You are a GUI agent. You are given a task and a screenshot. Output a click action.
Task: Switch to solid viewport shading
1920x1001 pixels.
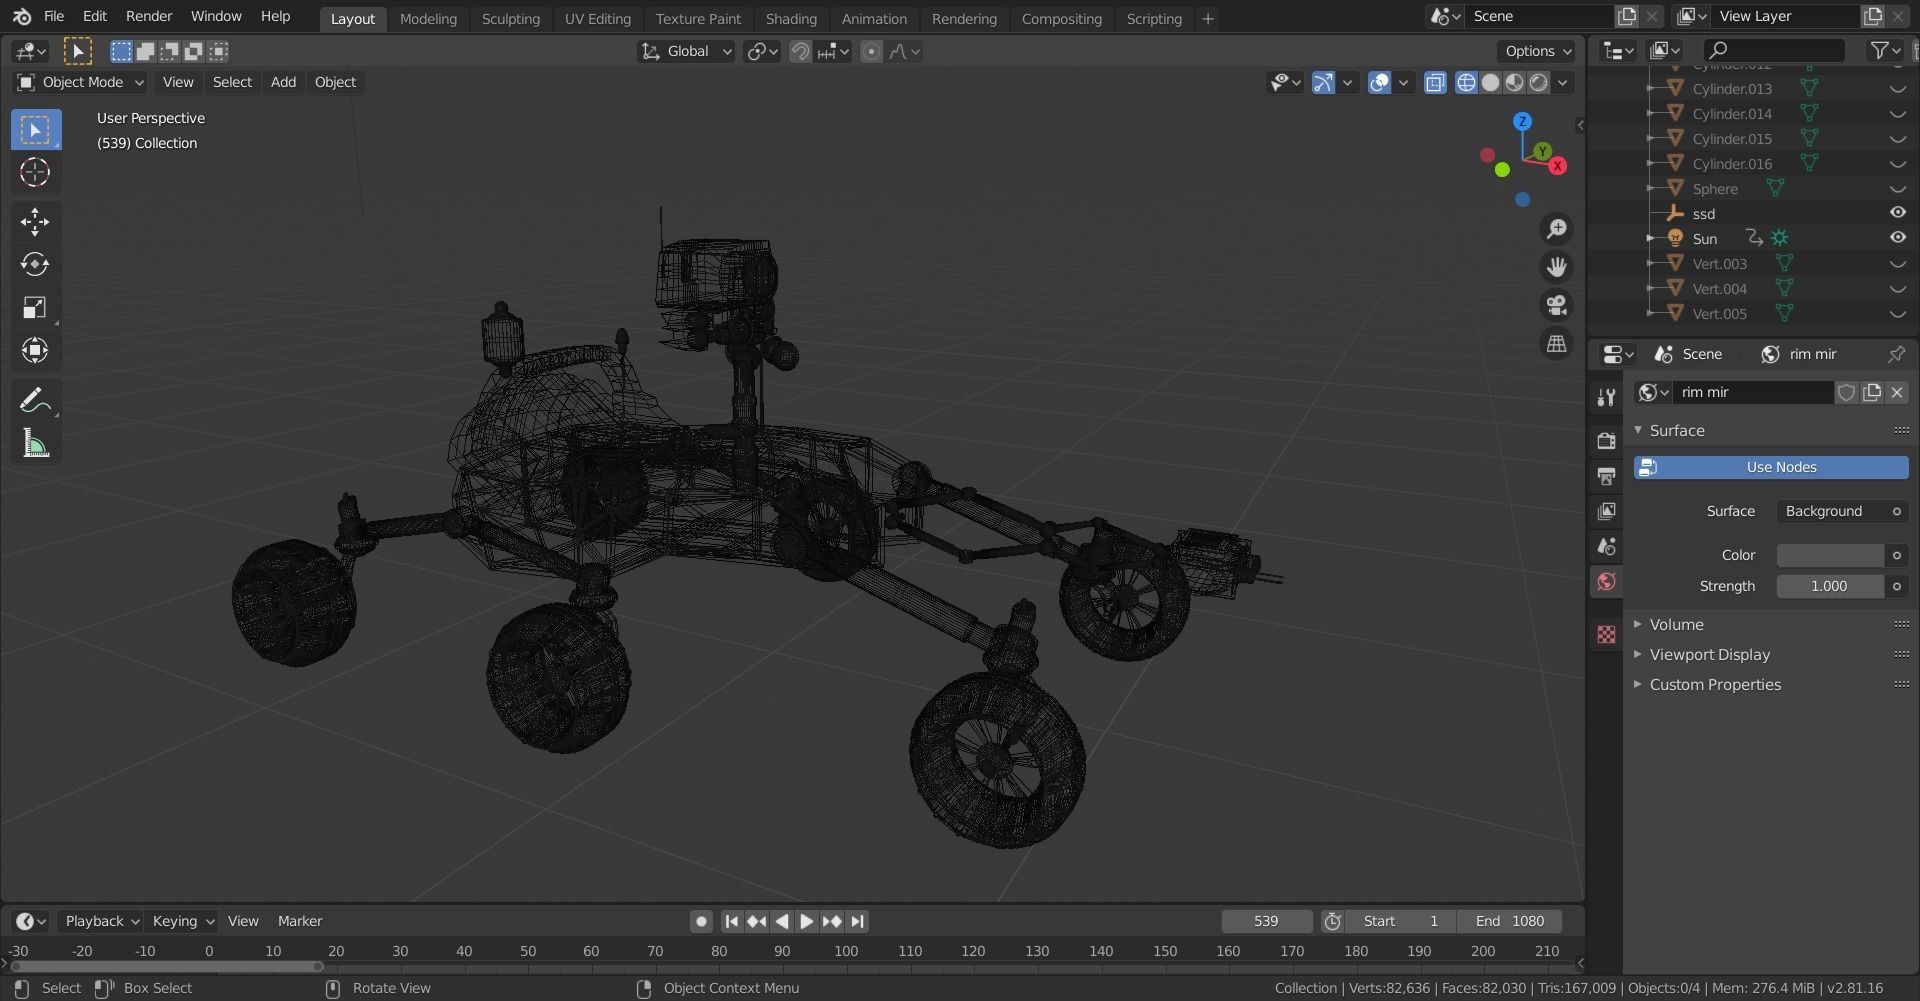click(x=1490, y=83)
